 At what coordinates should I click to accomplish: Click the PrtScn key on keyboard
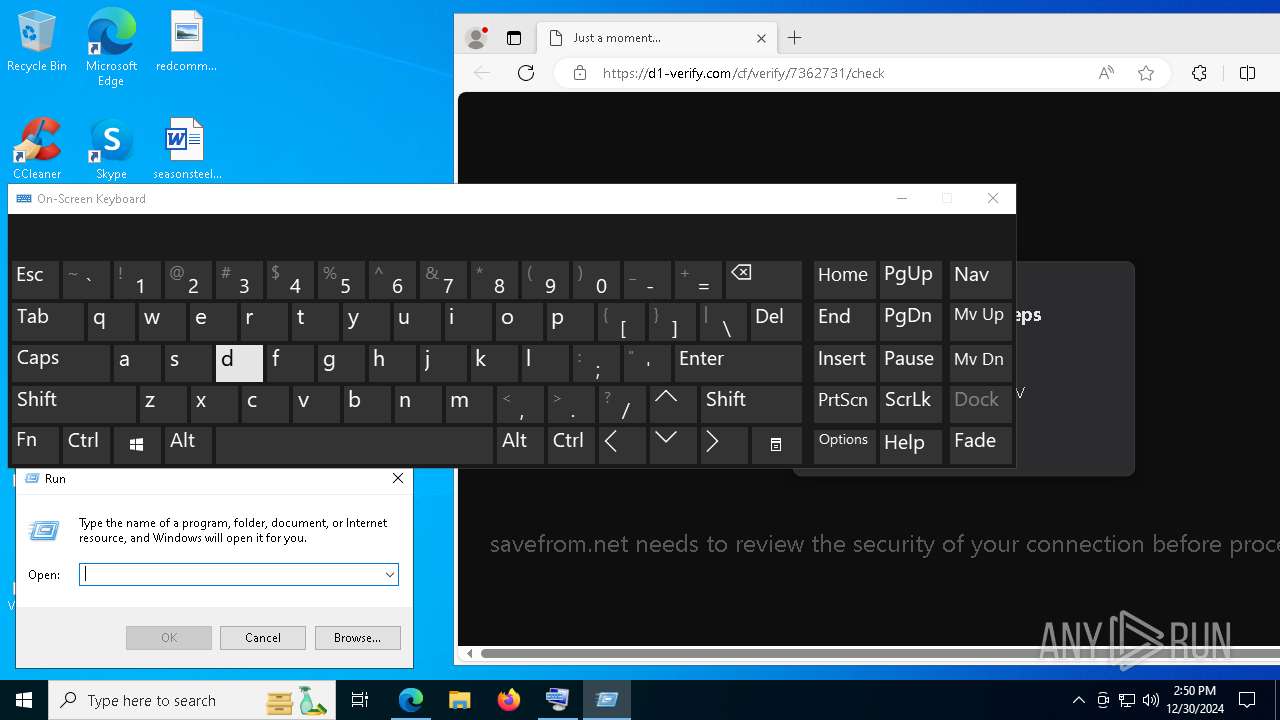click(x=844, y=403)
